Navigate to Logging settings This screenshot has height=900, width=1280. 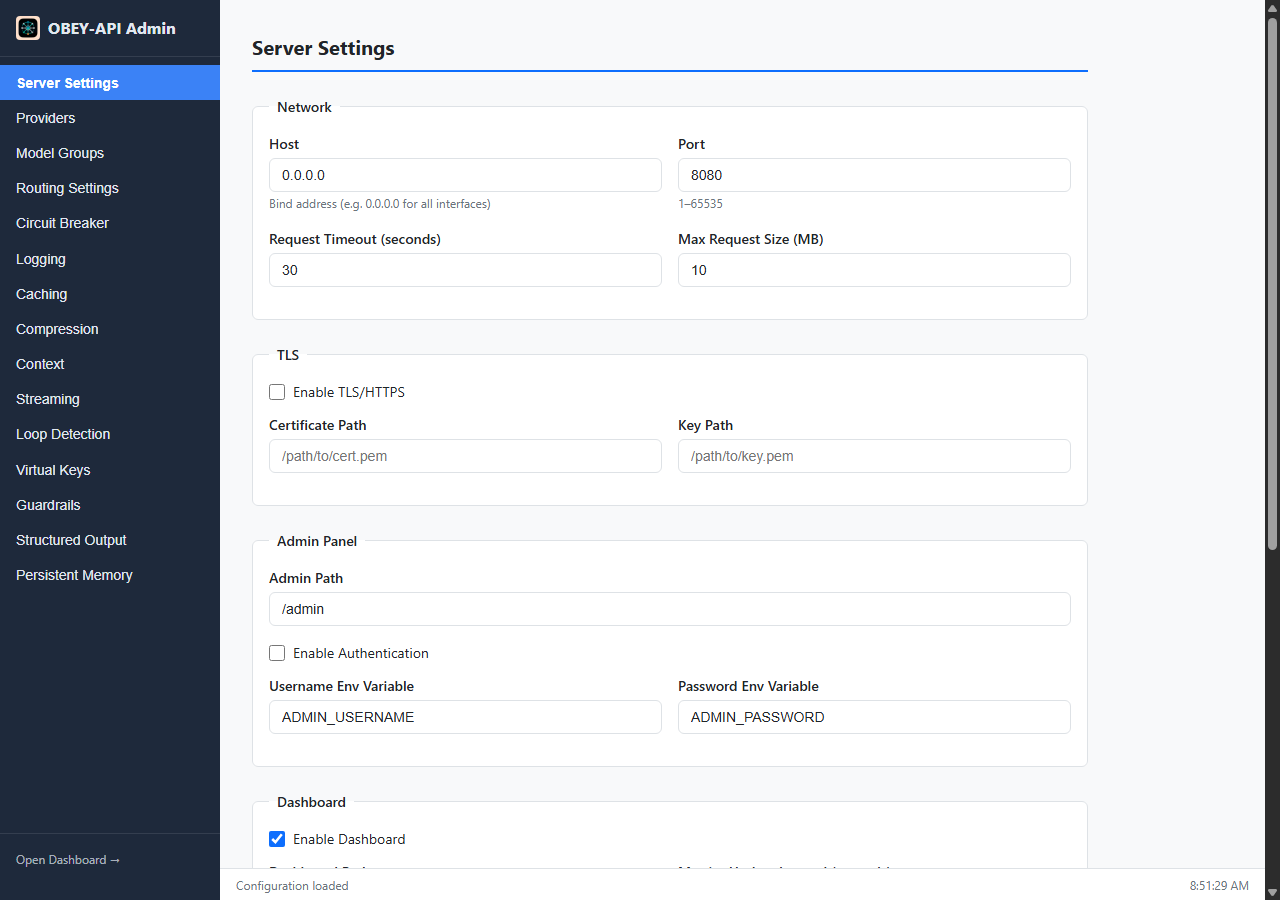point(110,259)
